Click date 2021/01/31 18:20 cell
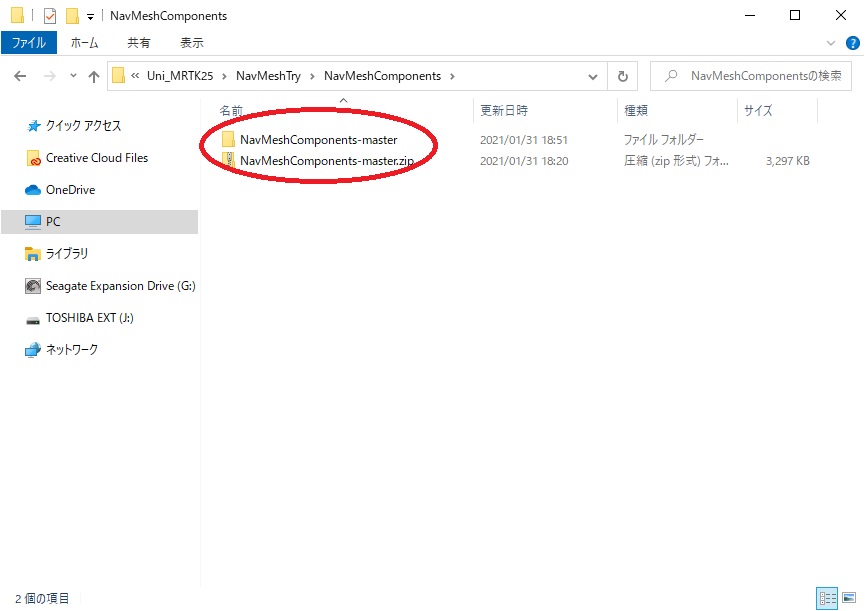This screenshot has height=611, width=865. 524,161
